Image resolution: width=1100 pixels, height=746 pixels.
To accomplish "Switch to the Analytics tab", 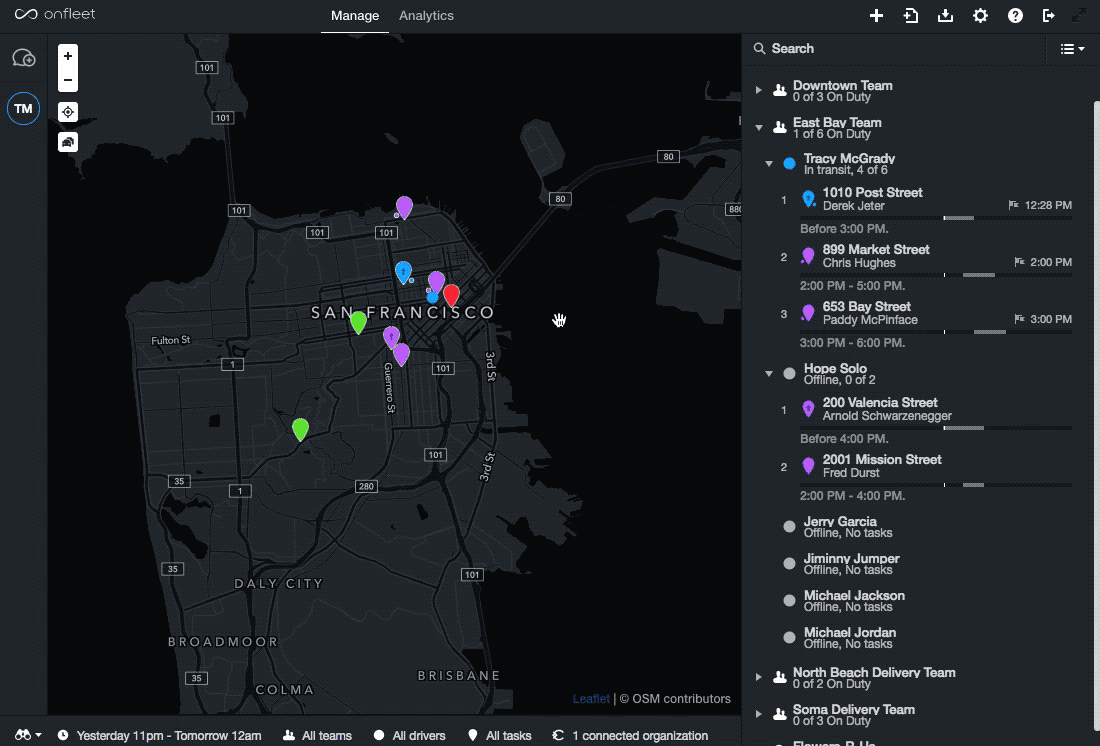I will (427, 15).
